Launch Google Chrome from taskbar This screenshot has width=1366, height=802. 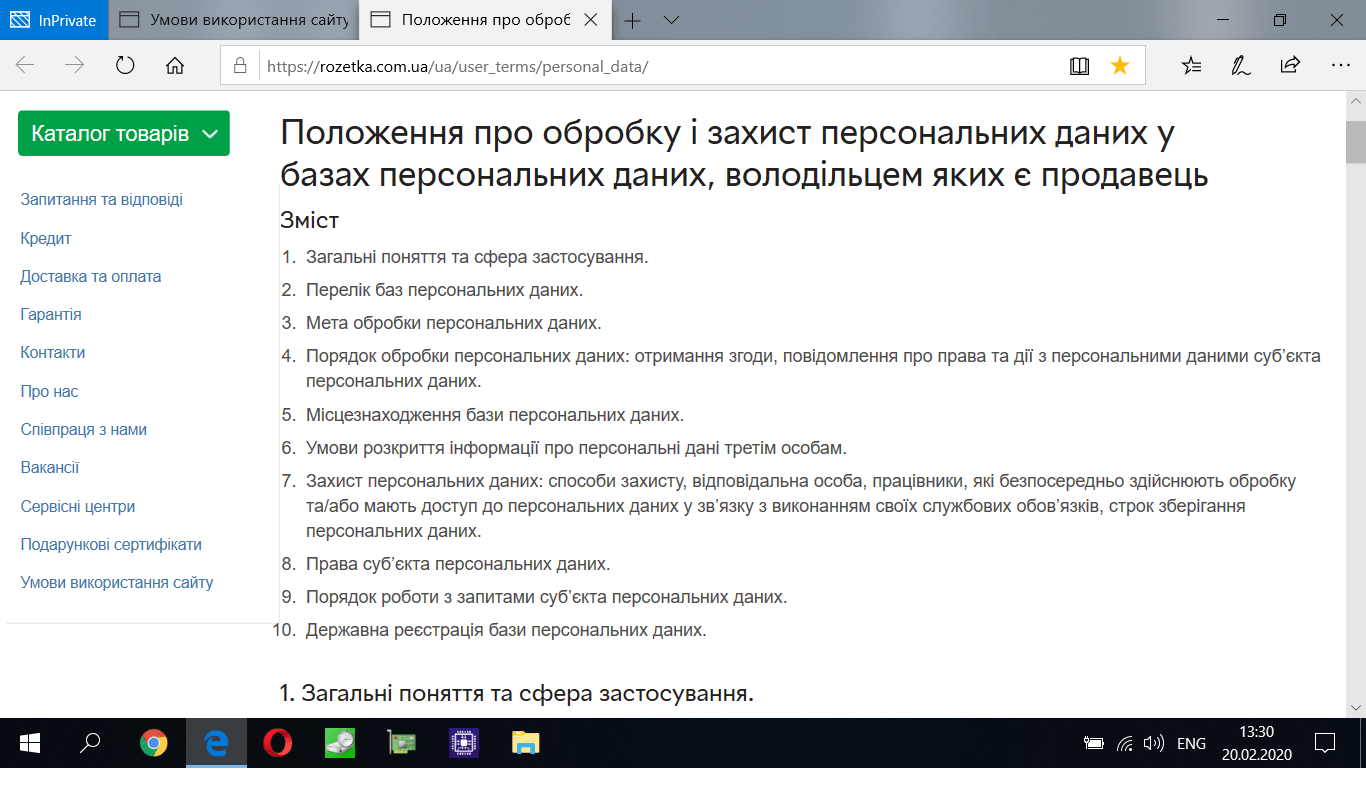click(153, 743)
